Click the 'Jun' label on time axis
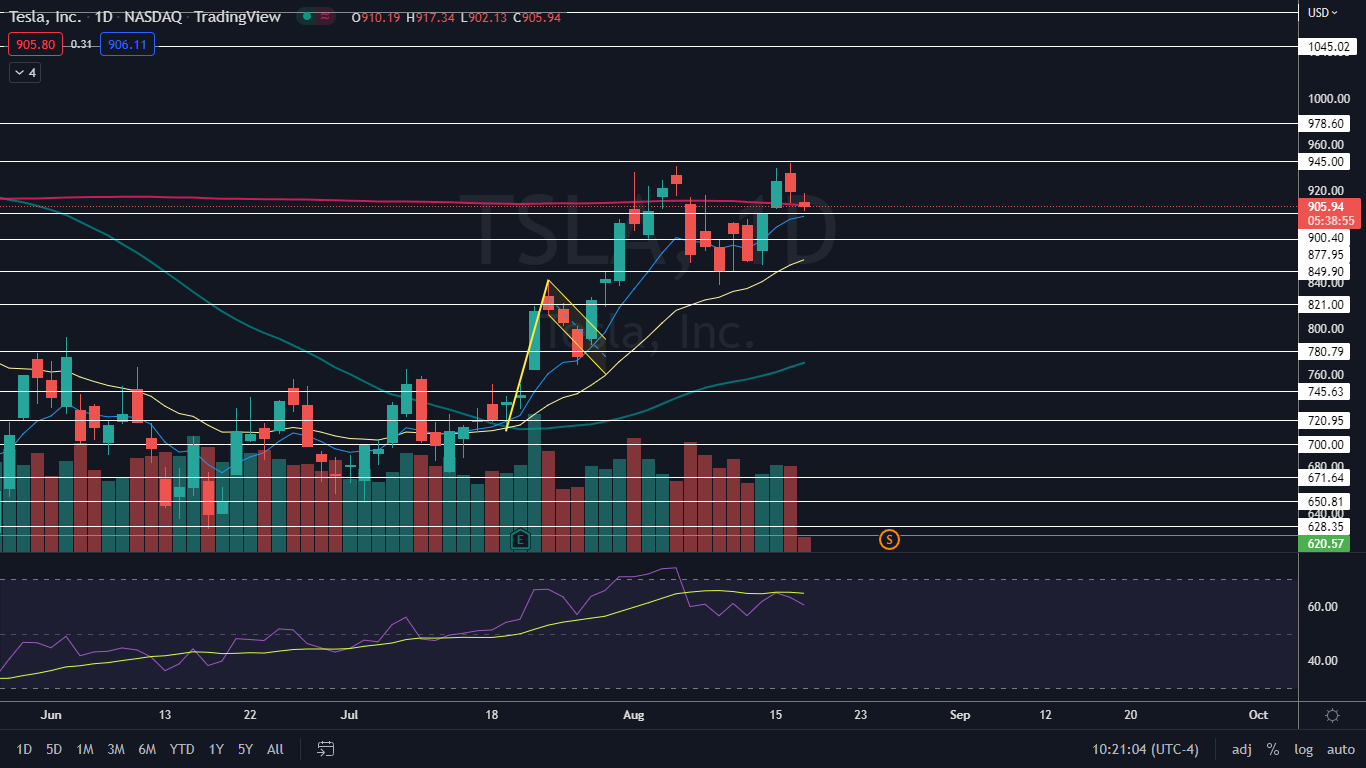Image resolution: width=1366 pixels, height=768 pixels. point(53,715)
